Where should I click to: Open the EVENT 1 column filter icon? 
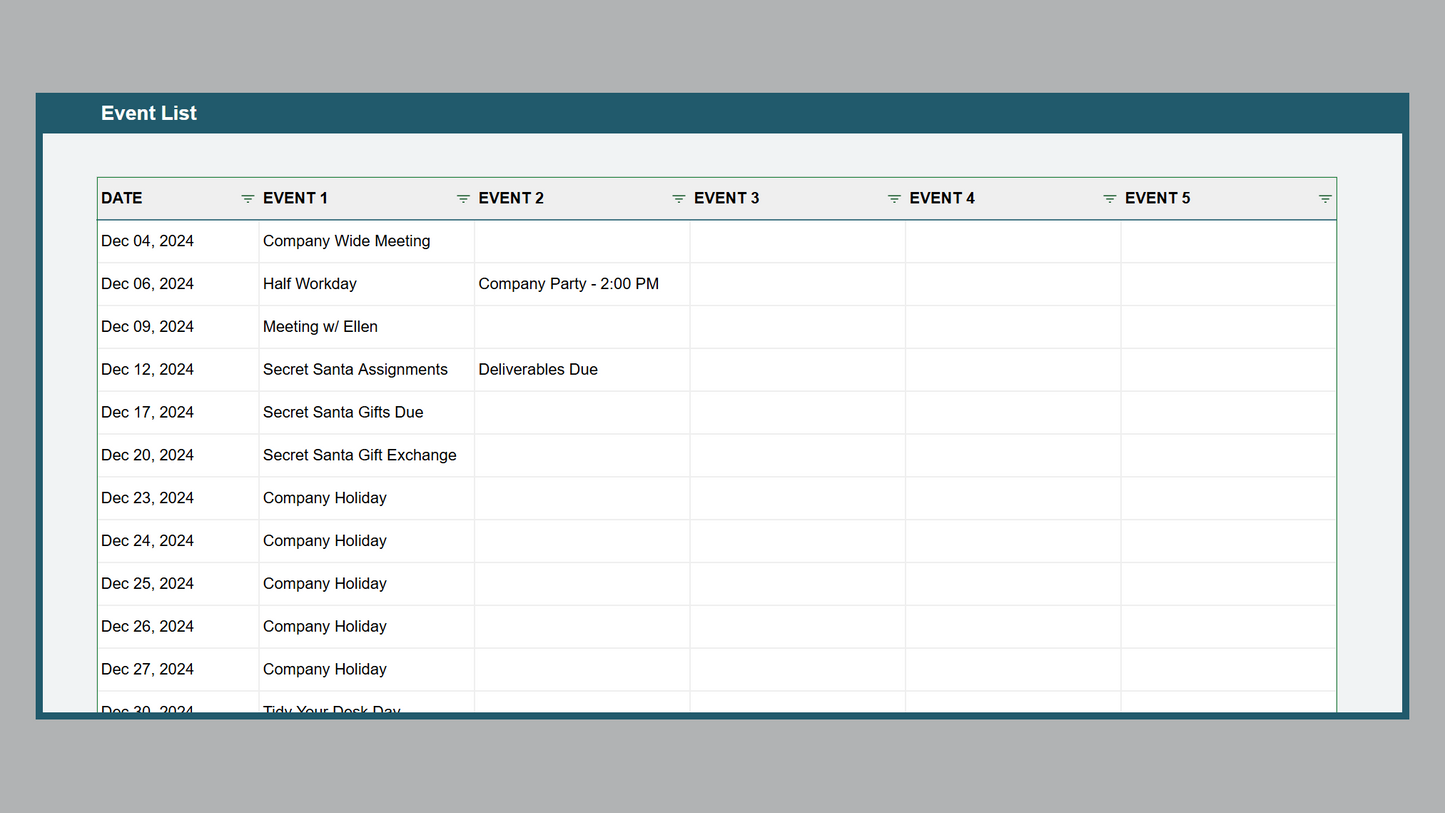point(463,199)
